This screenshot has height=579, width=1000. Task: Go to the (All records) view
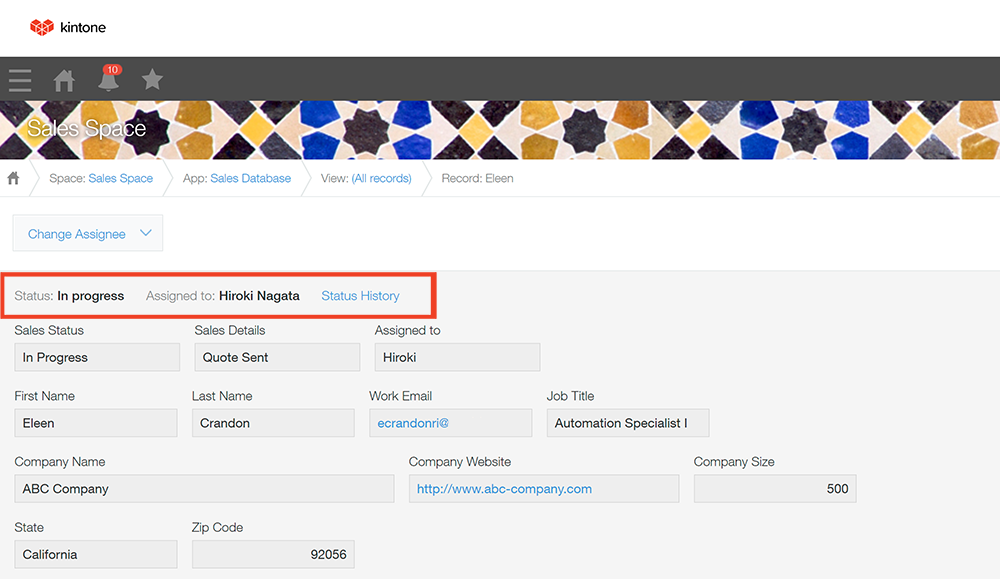pos(381,179)
